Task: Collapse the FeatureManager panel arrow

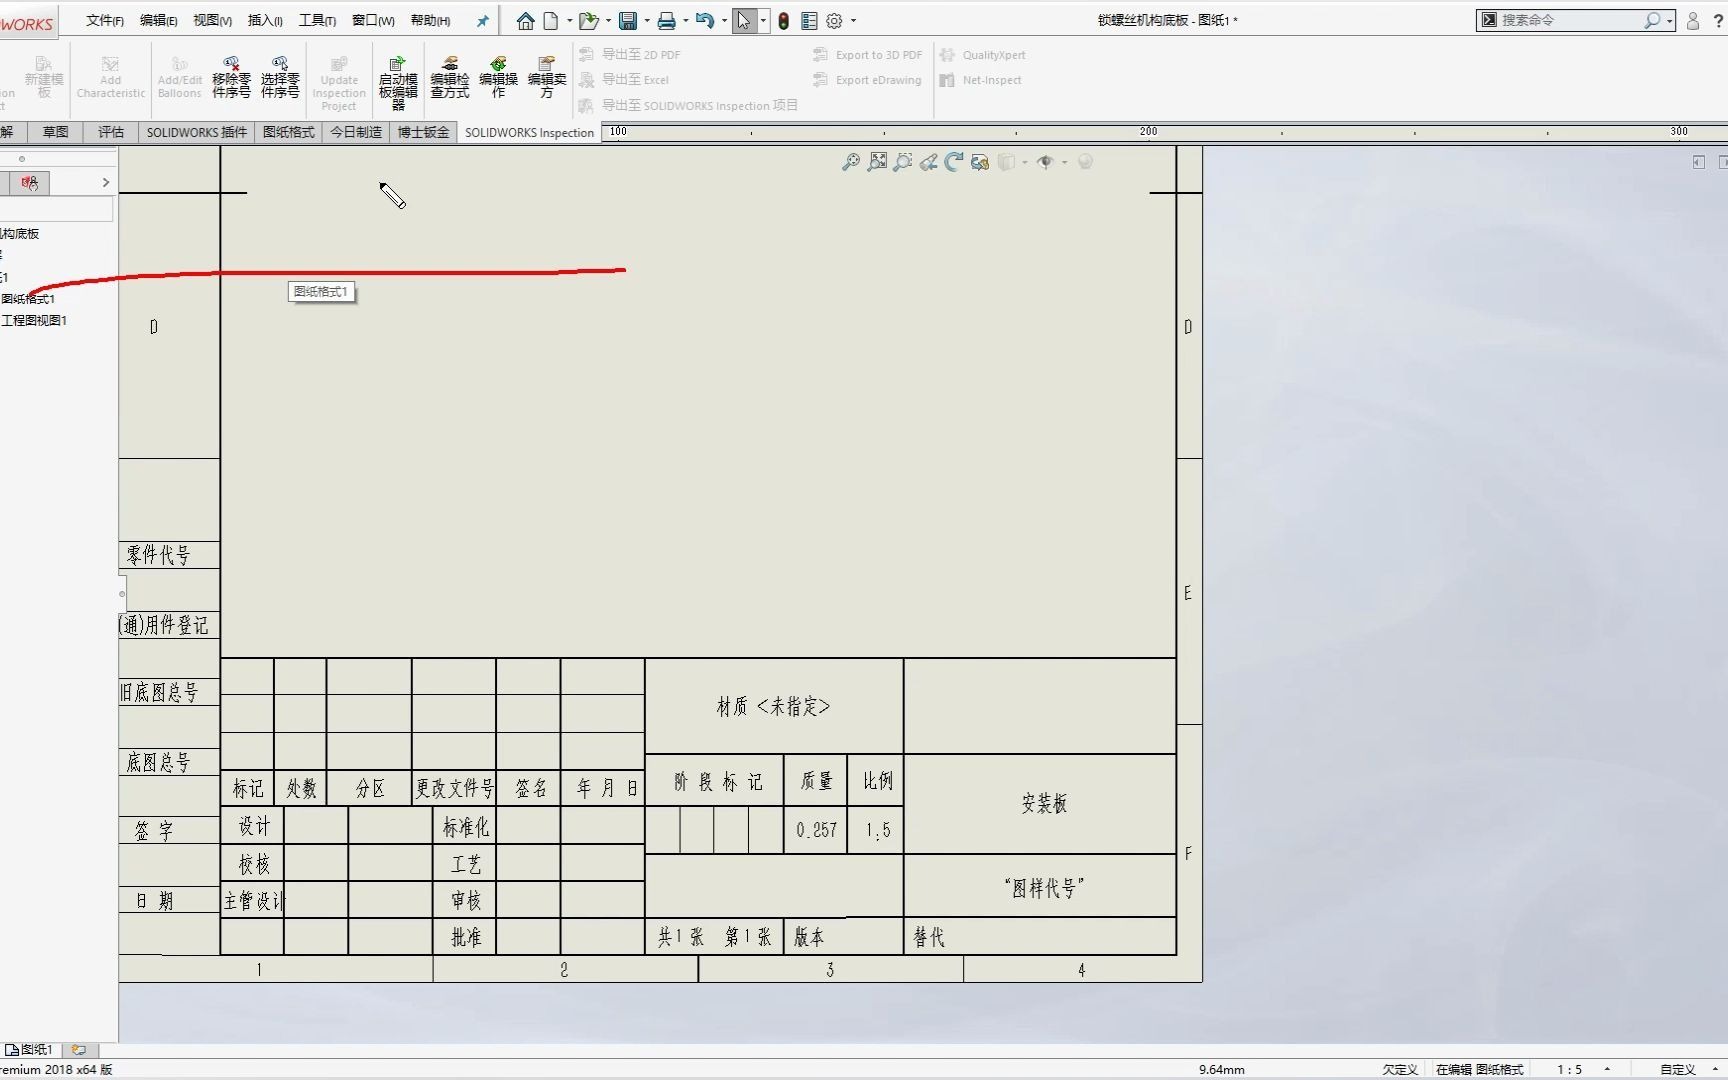Action: click(105, 182)
